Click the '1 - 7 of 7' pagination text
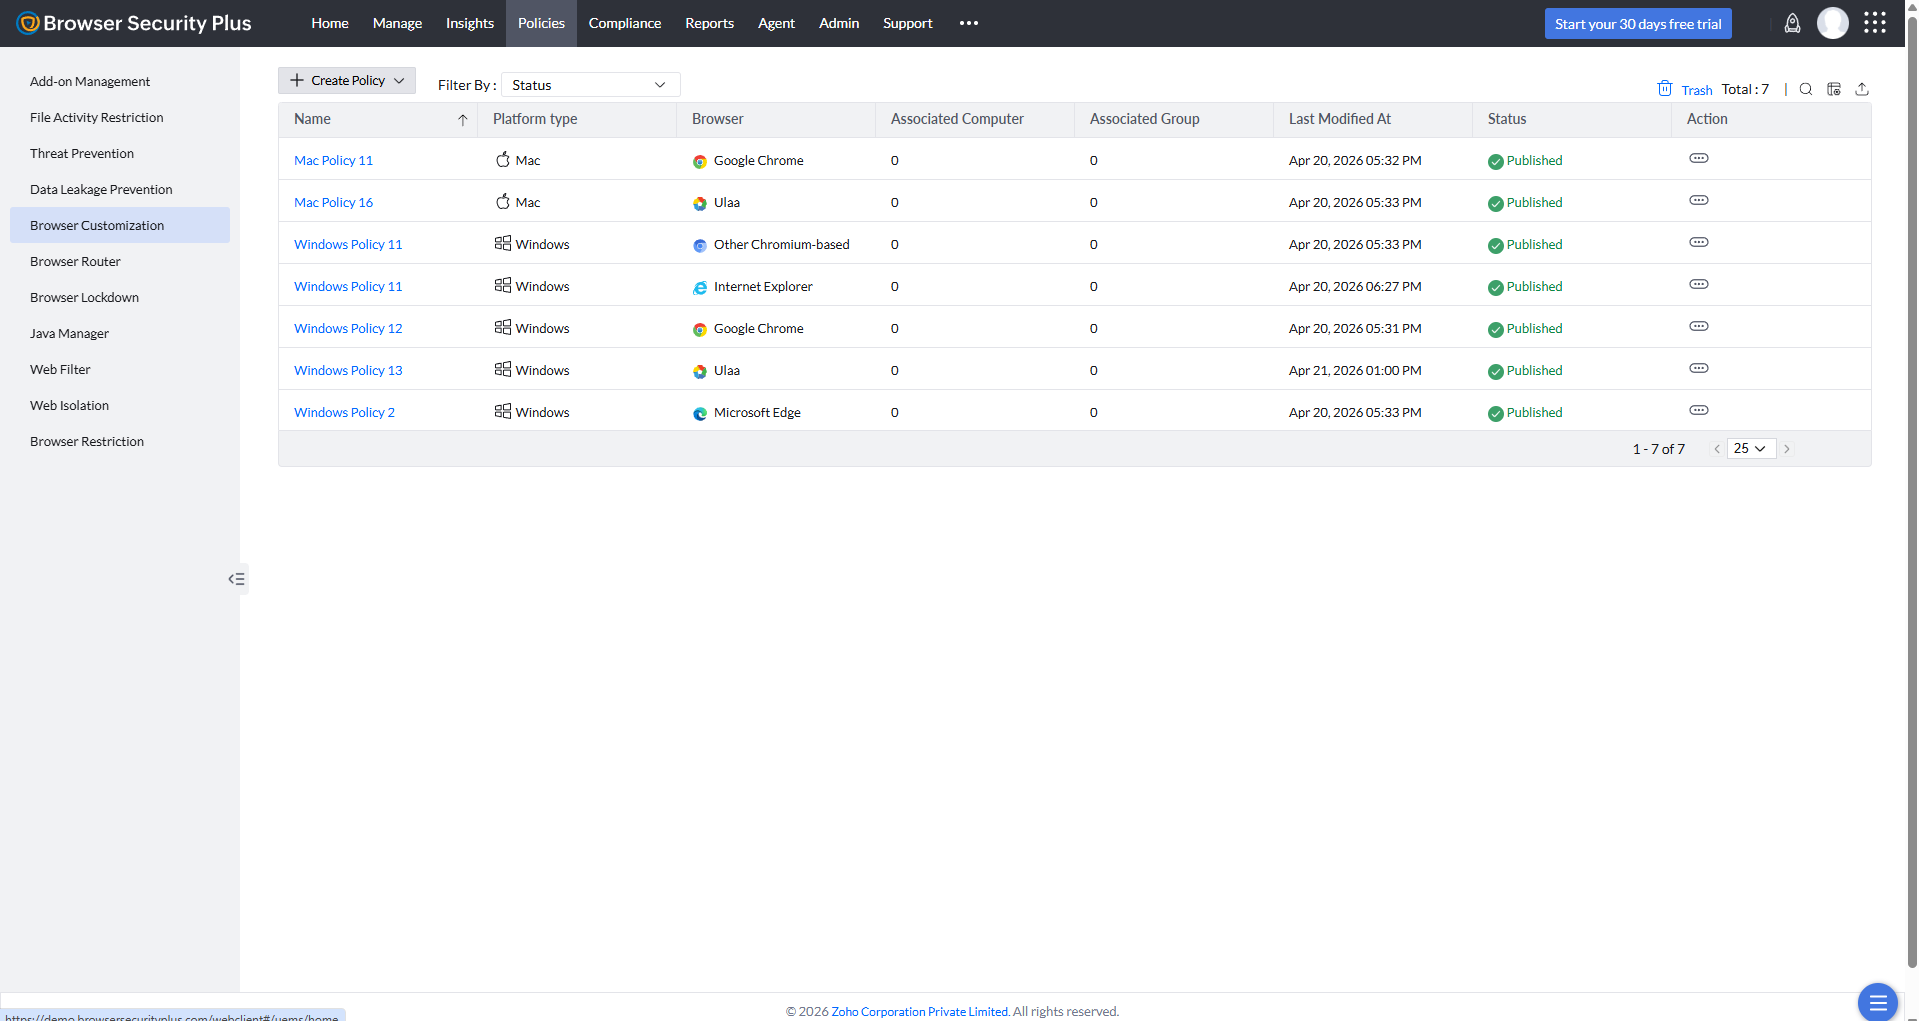 (1658, 449)
